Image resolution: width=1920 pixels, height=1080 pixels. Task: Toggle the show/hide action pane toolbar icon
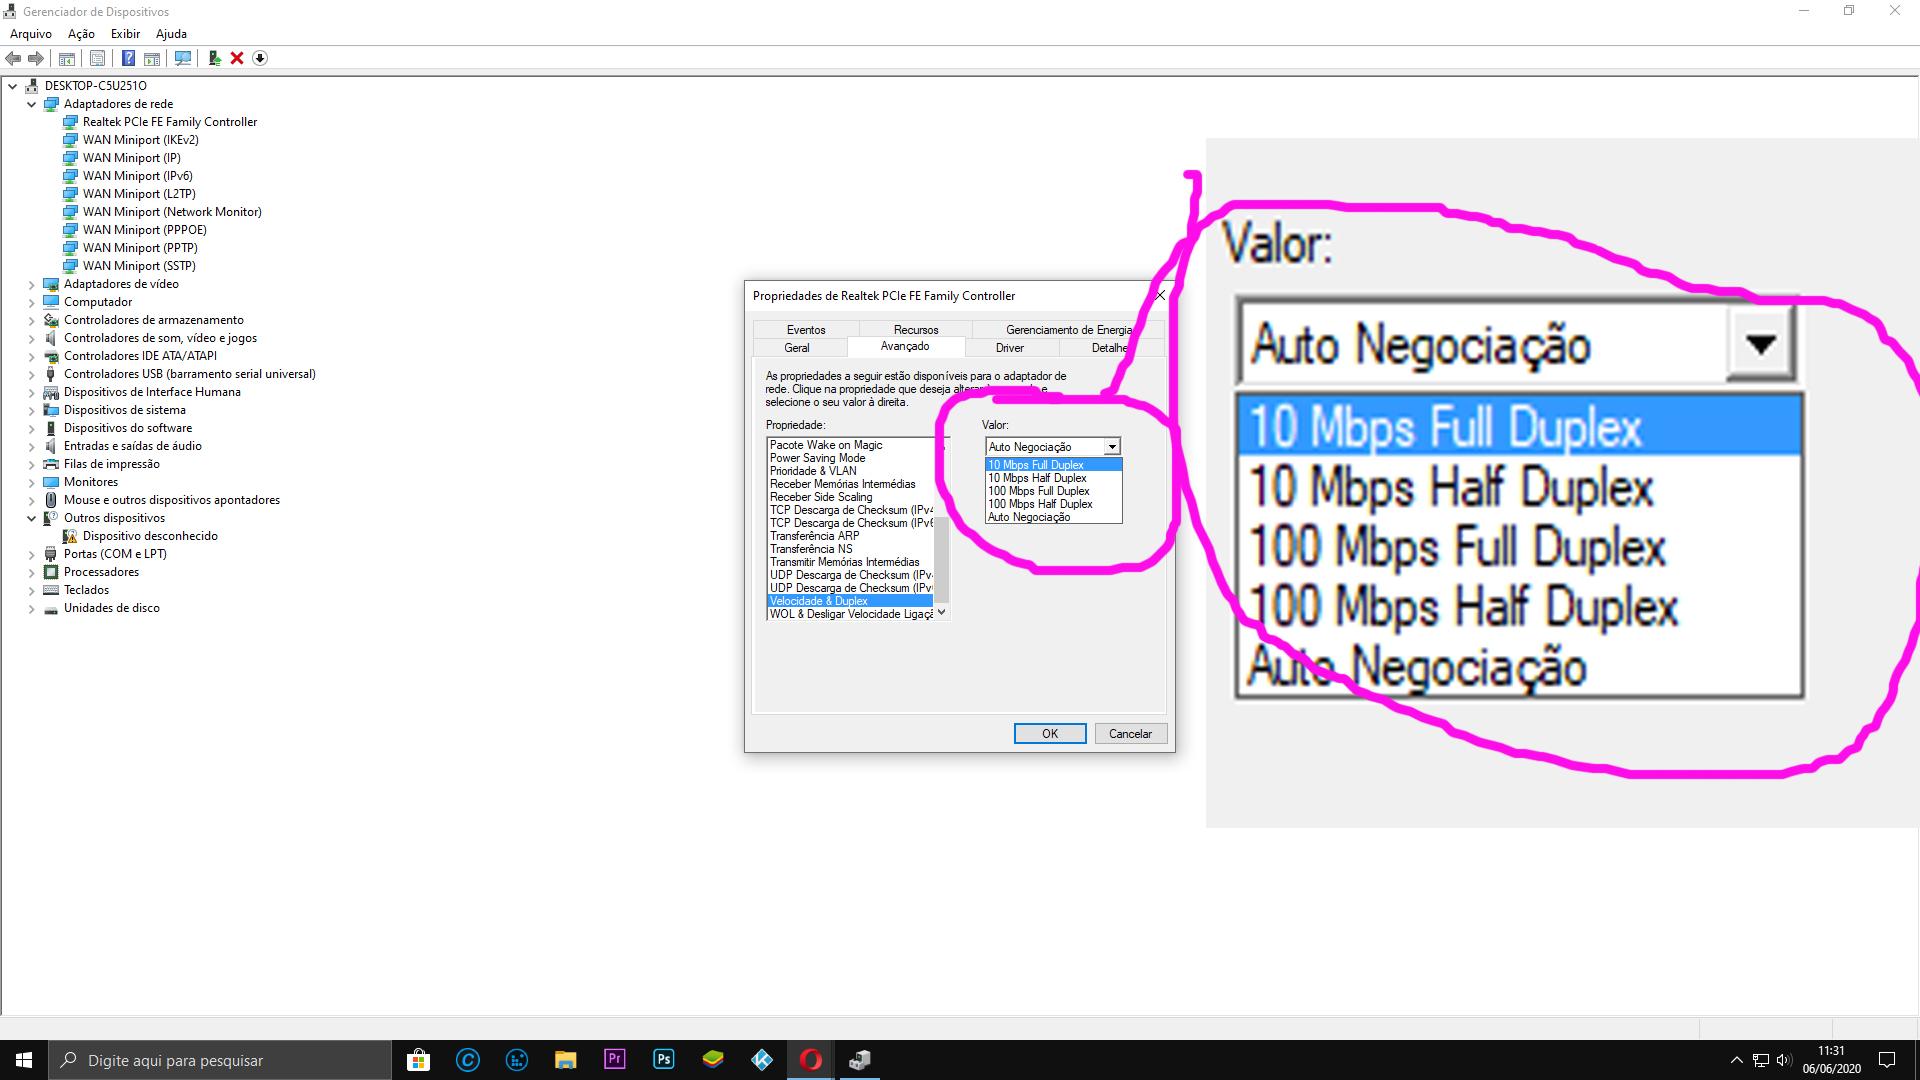152,58
